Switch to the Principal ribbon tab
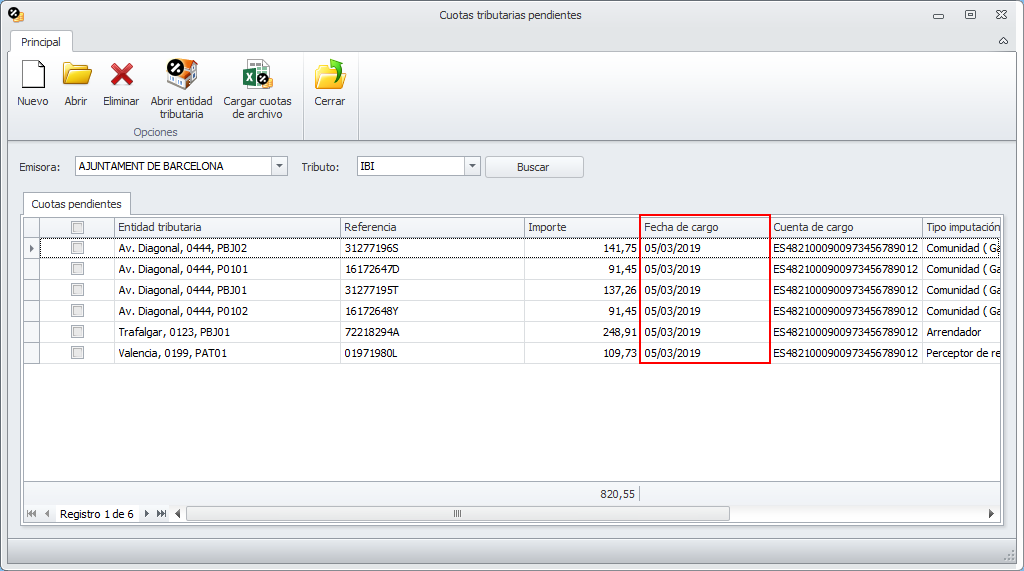Screen dimensions: 1024x571 pos(41,42)
